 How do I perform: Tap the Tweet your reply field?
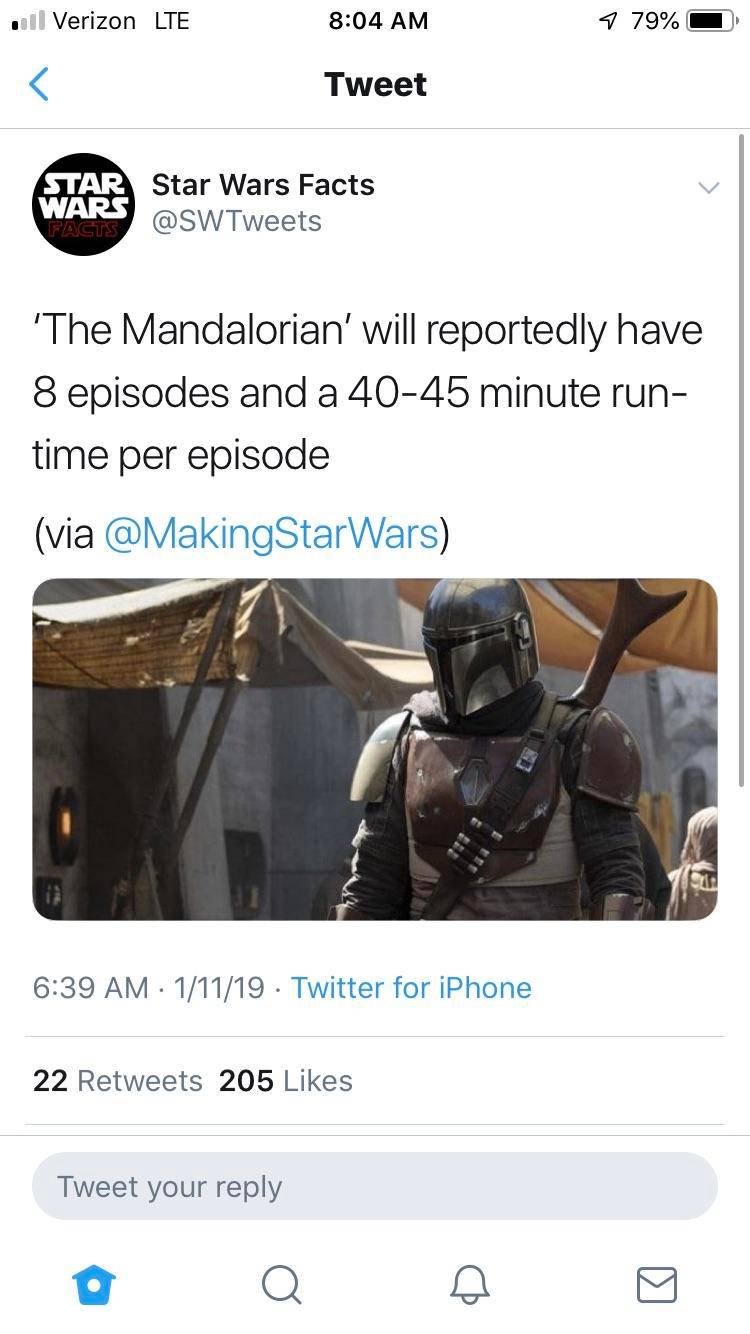point(375,1186)
